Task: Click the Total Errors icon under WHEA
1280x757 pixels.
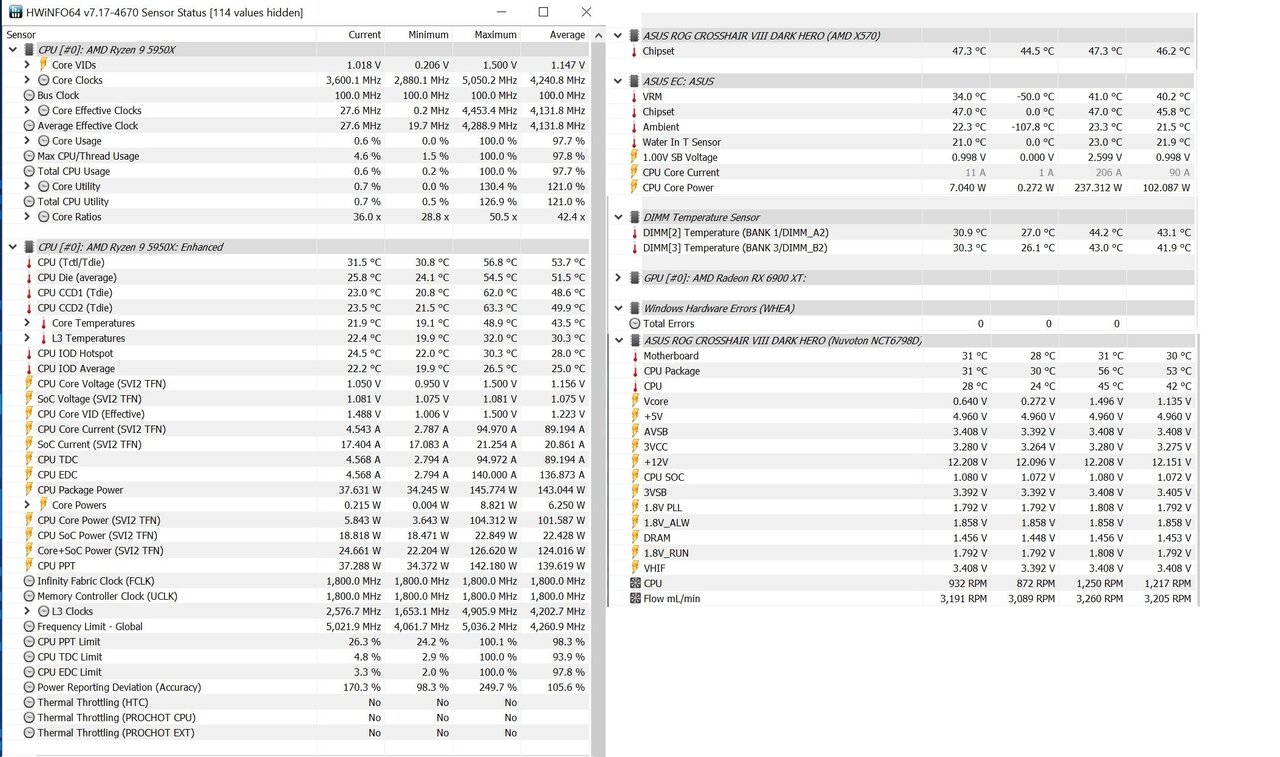Action: (x=636, y=324)
